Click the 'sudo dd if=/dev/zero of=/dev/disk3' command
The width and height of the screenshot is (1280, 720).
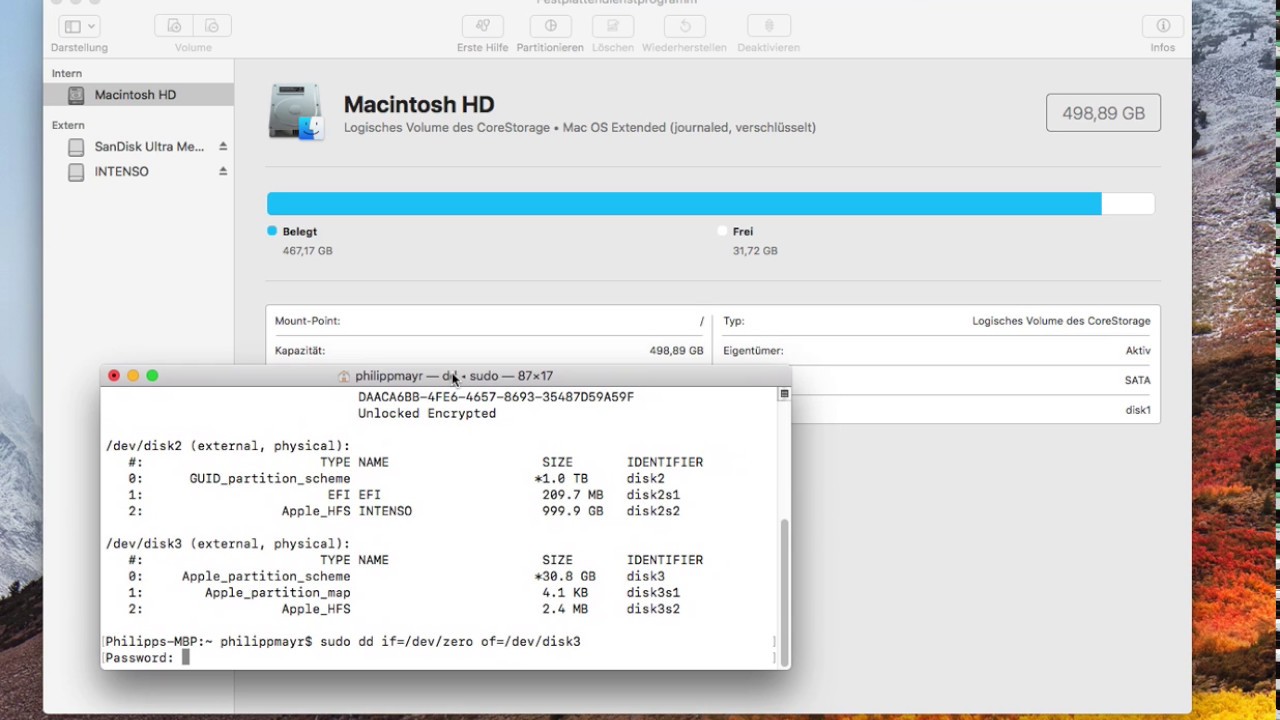pyautogui.click(x=450, y=642)
